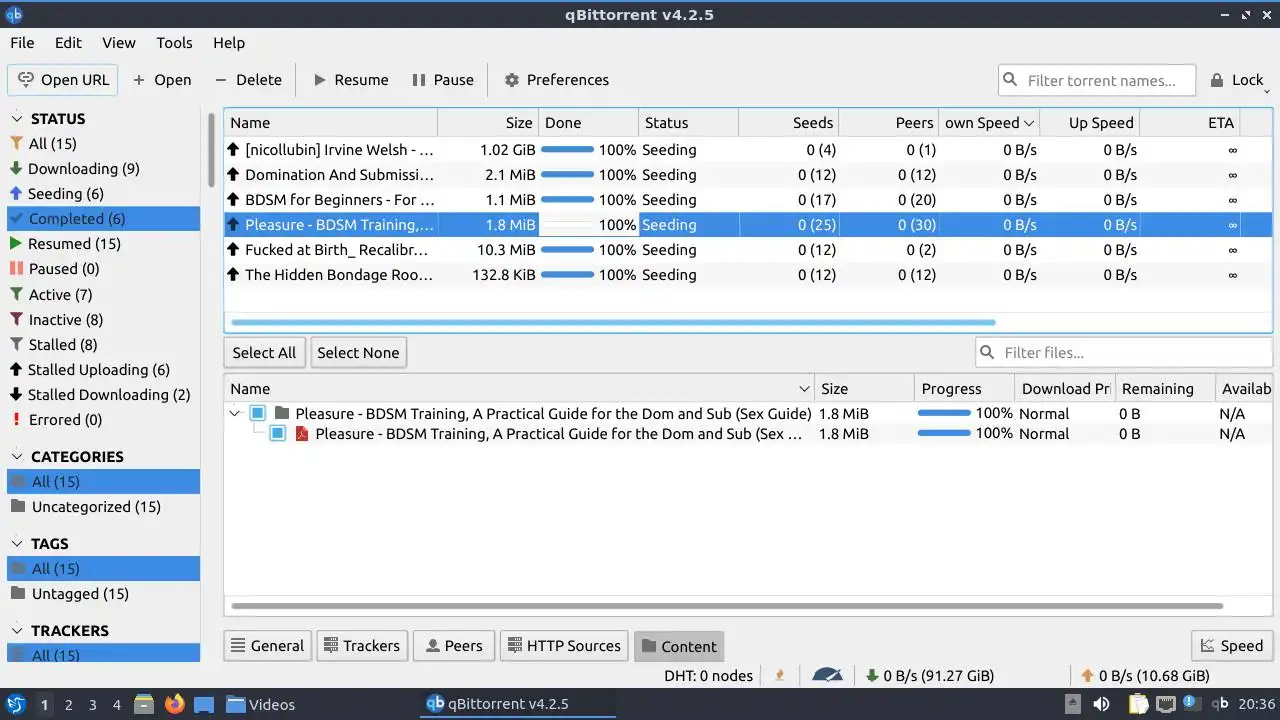Click the qBittorrent tray icon near the clock
Viewport: 1280px width, 720px height.
click(1219, 704)
